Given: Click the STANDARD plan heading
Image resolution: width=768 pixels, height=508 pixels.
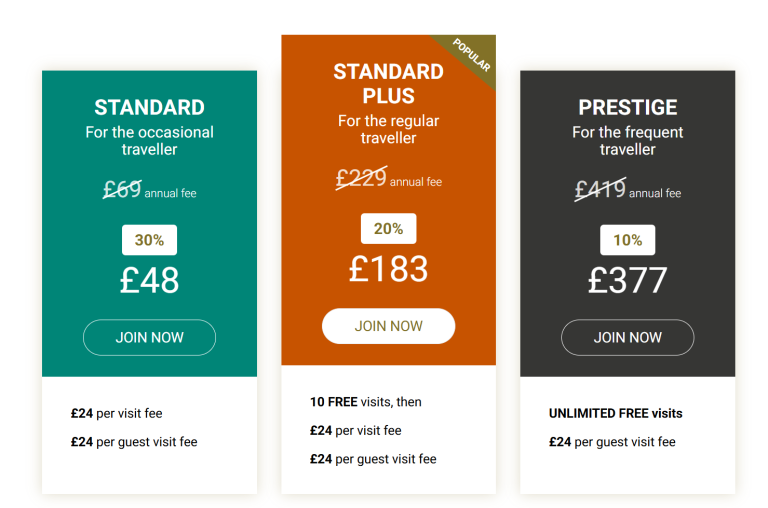Looking at the screenshot, I should click(149, 108).
